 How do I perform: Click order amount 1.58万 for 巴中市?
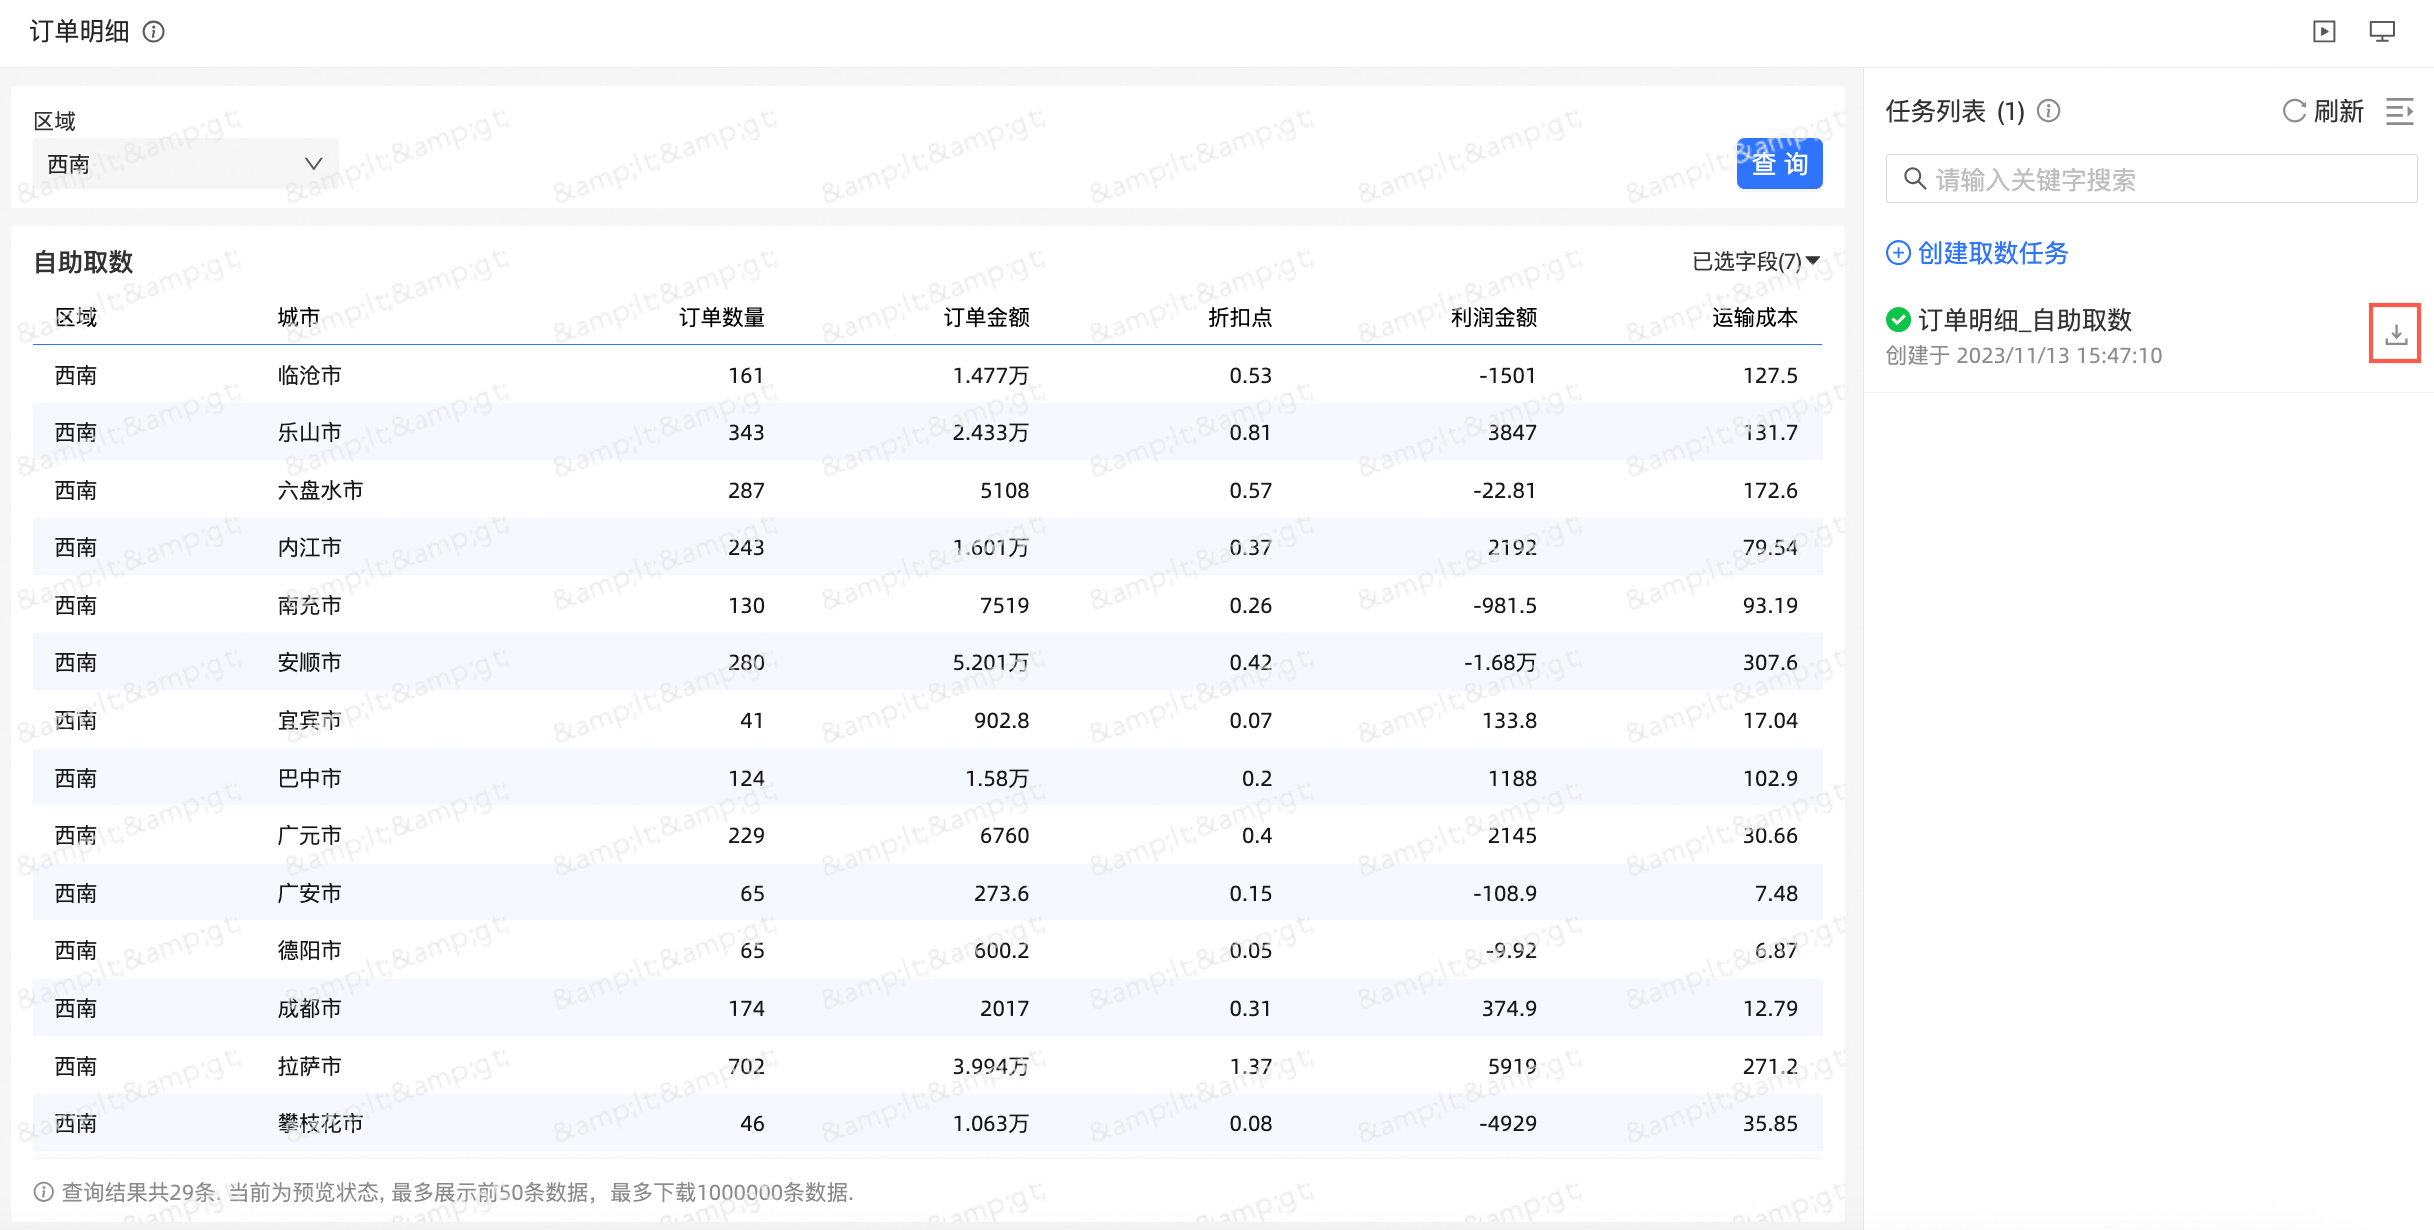pos(997,779)
